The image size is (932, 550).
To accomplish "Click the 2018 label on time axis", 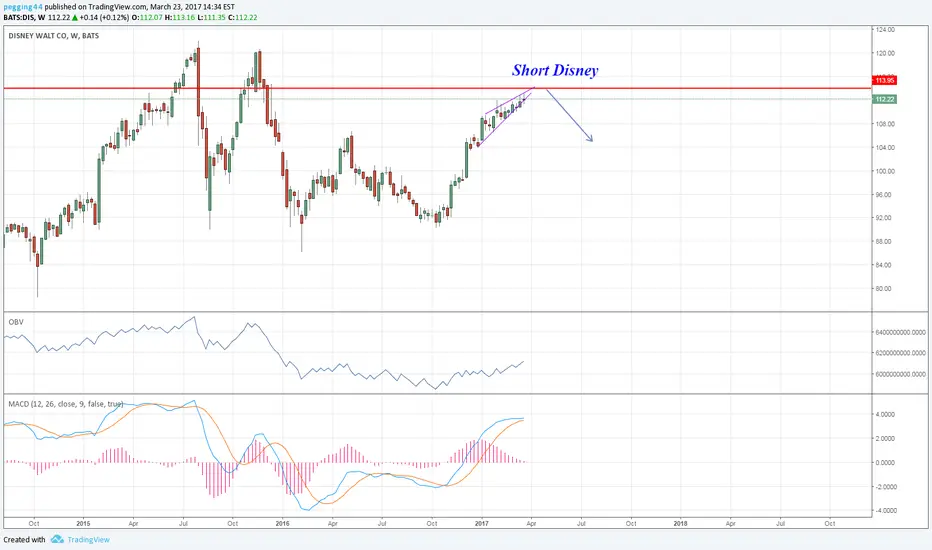I will pyautogui.click(x=681, y=523).
